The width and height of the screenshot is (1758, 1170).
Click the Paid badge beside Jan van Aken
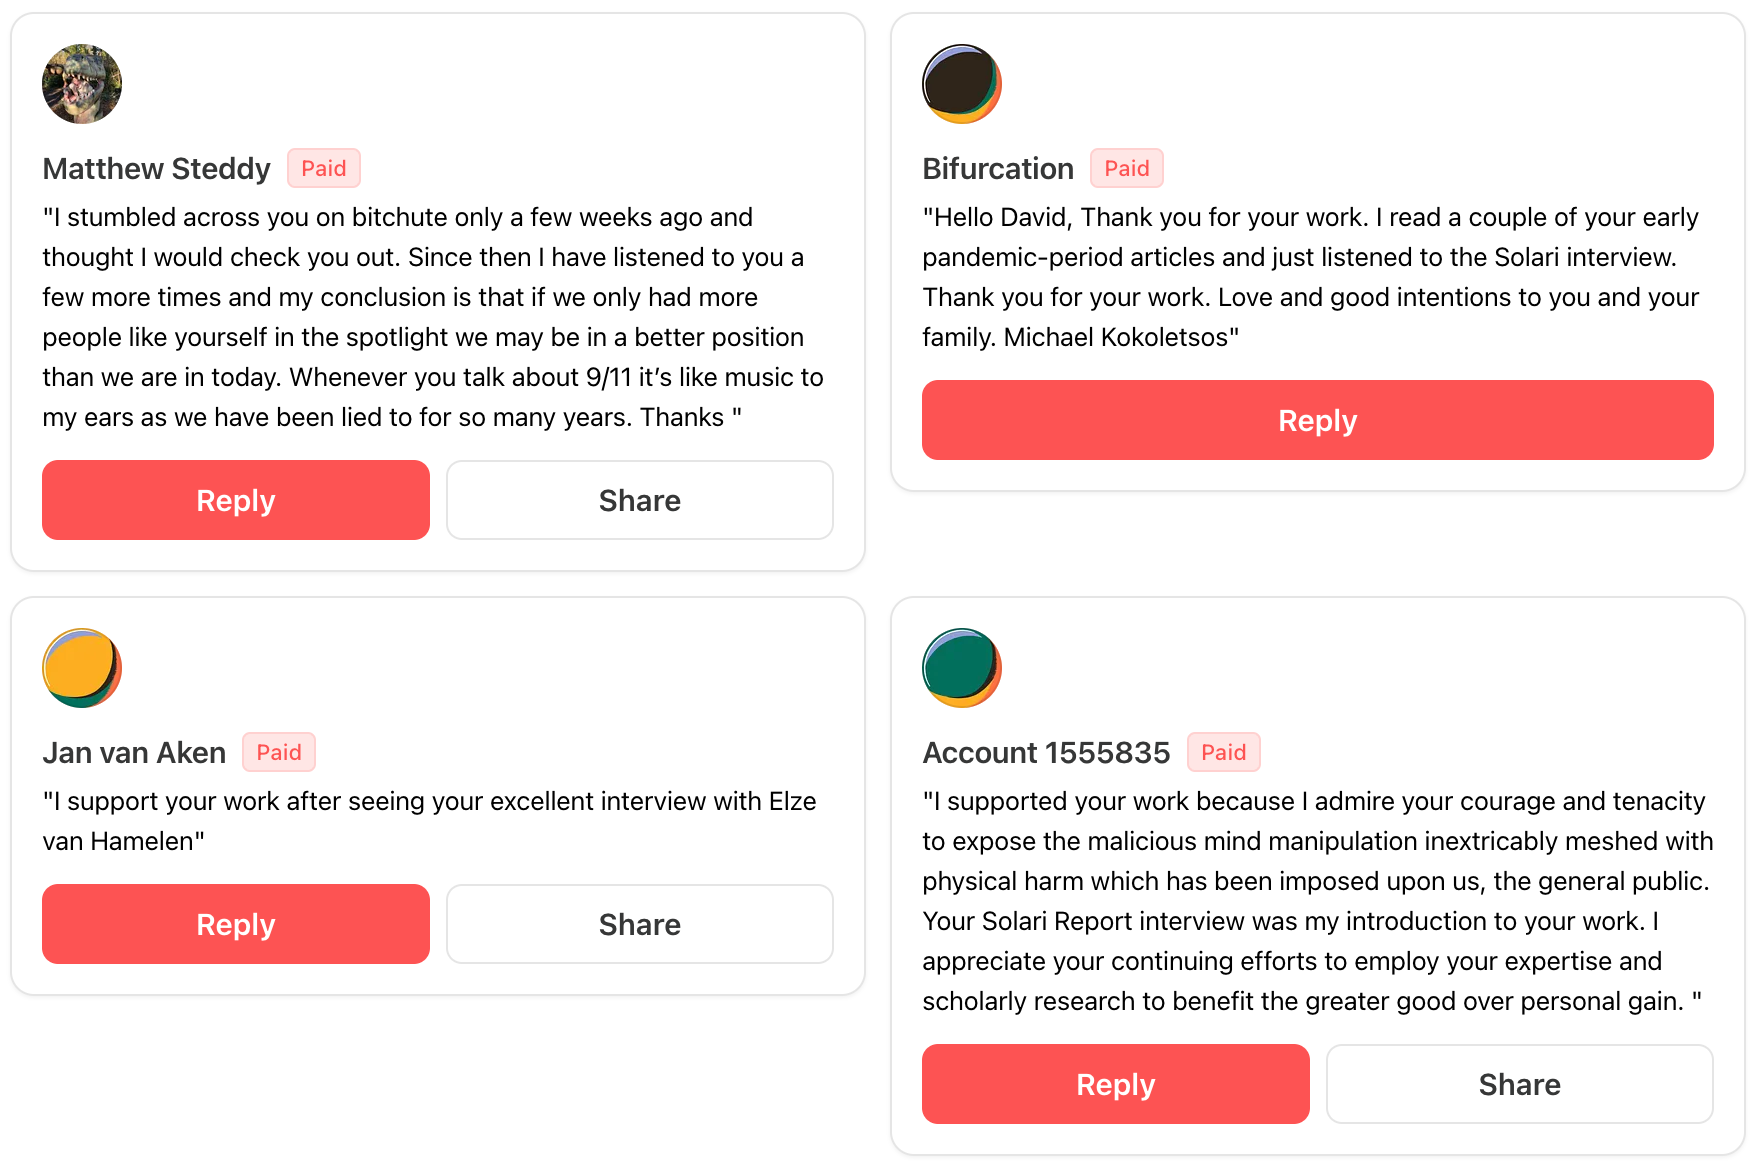click(x=279, y=752)
